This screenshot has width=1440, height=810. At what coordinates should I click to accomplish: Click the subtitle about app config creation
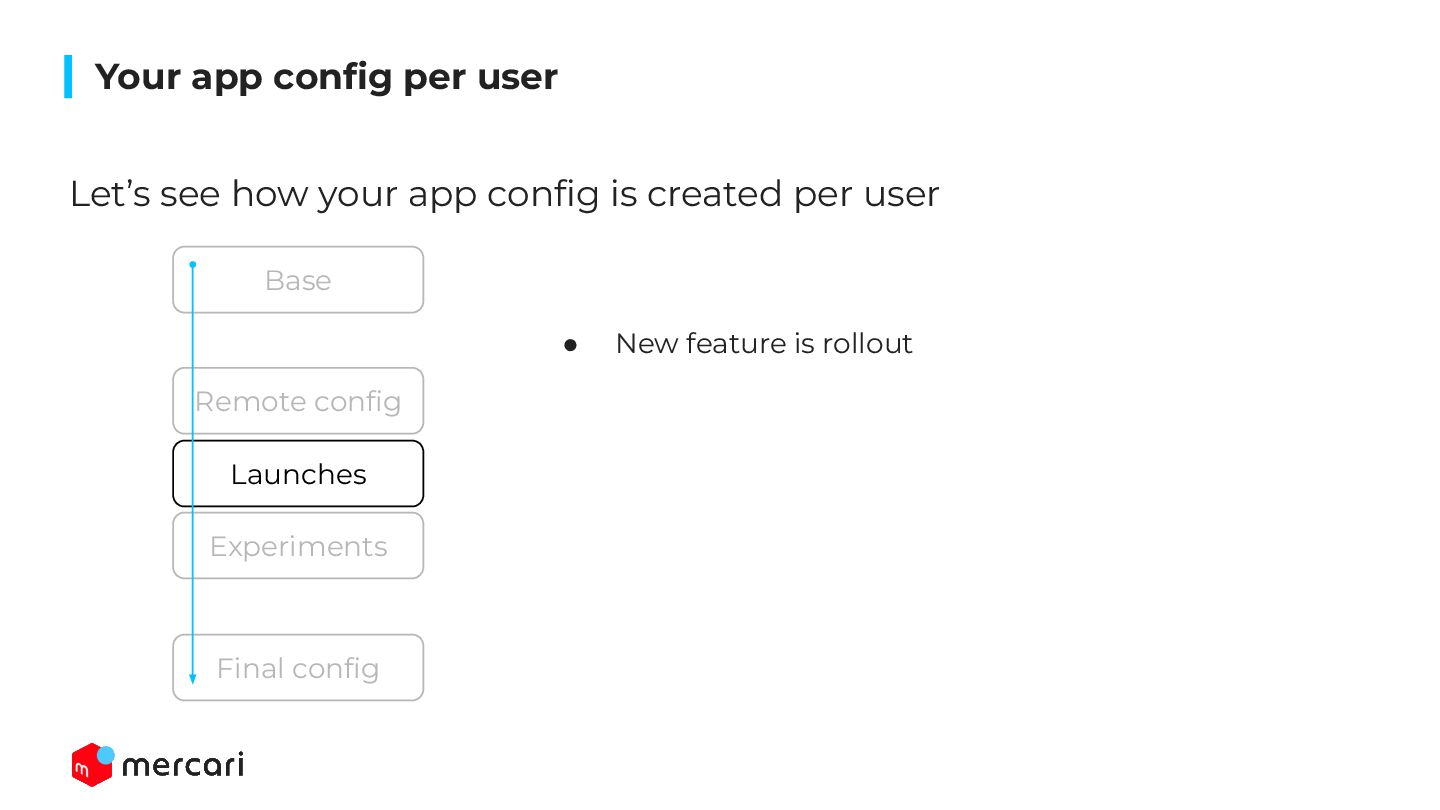504,194
